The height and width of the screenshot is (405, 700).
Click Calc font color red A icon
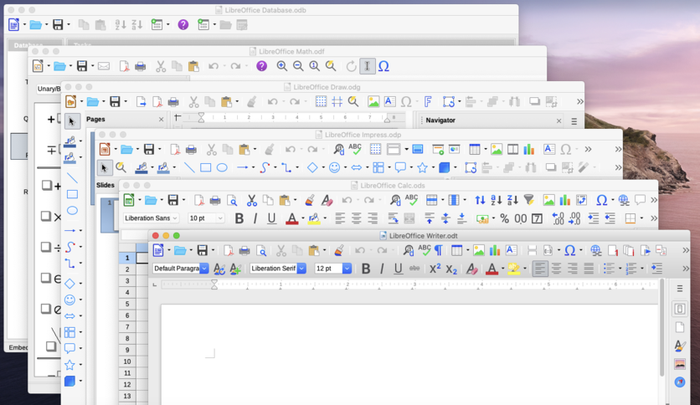[292, 218]
